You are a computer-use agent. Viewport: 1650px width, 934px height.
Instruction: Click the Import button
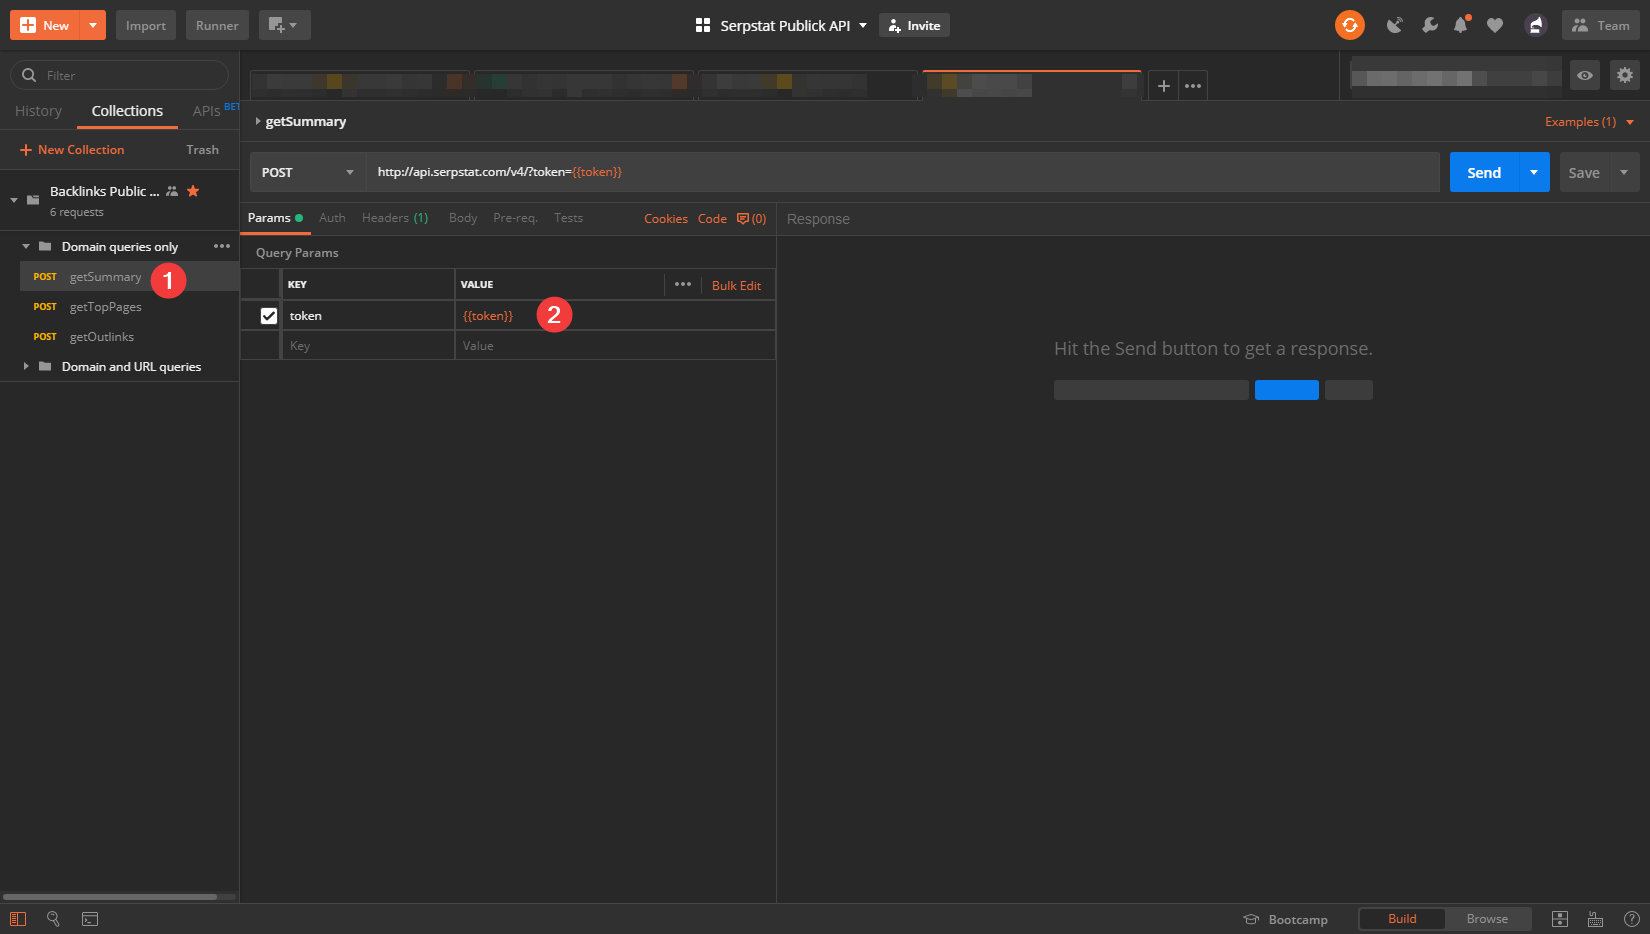[x=146, y=25]
